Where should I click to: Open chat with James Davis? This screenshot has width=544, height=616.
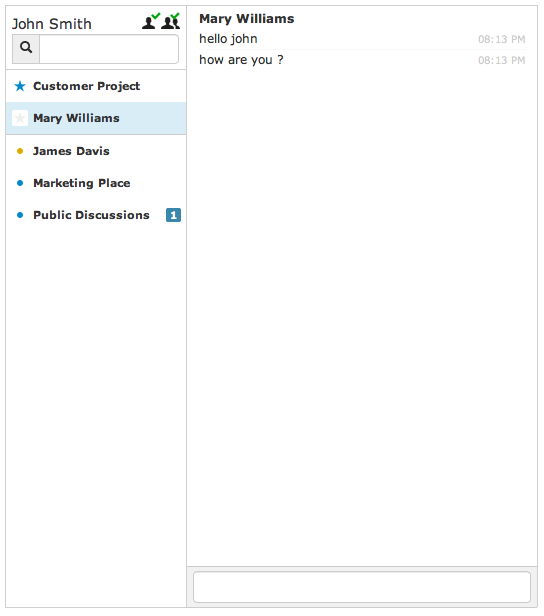tap(96, 151)
